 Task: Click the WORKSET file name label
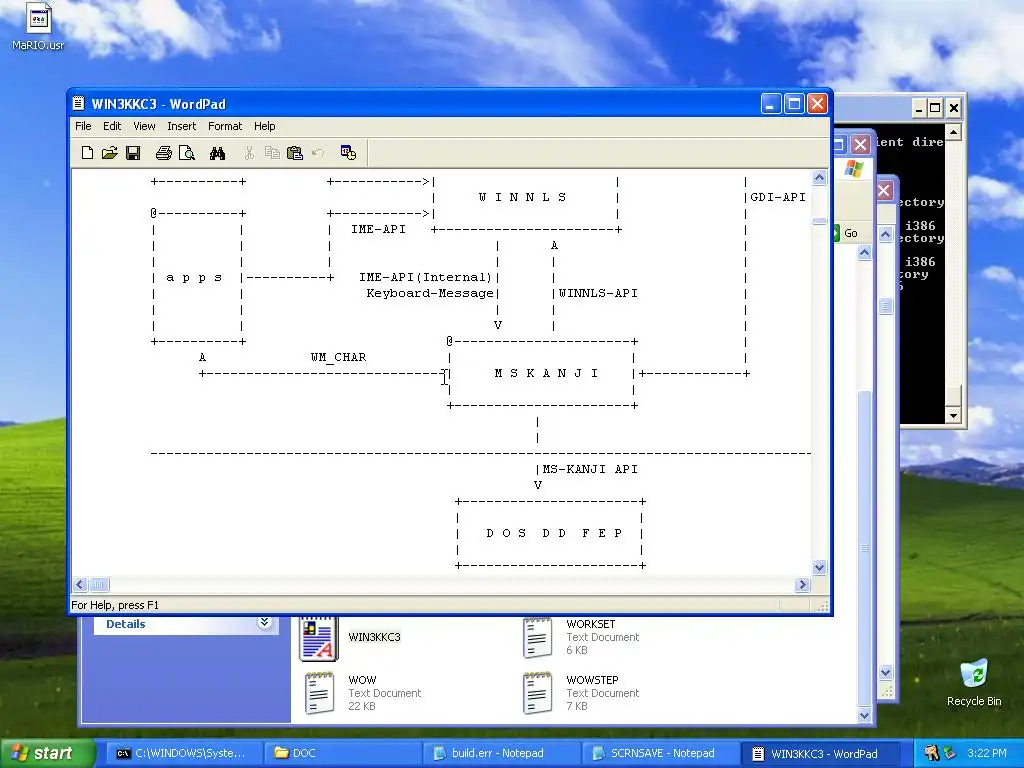click(x=590, y=624)
